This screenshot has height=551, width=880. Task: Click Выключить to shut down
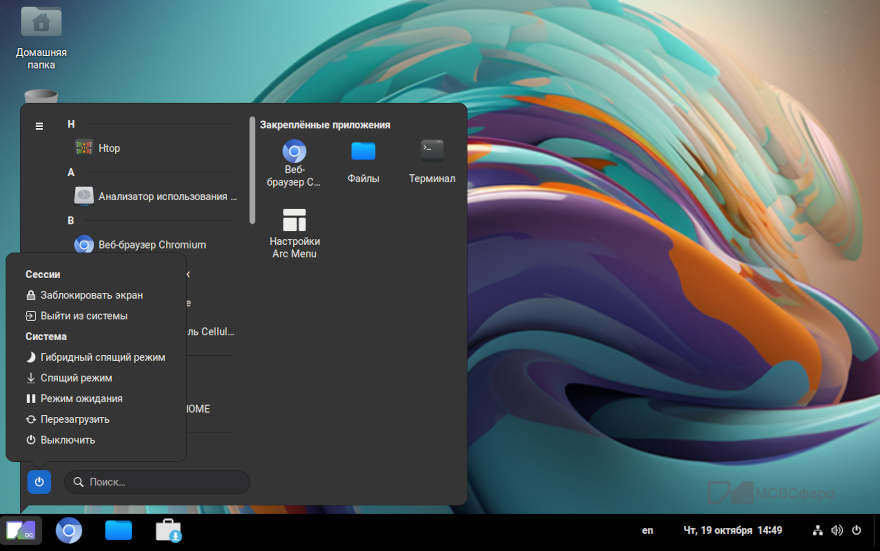pyautogui.click(x=68, y=440)
